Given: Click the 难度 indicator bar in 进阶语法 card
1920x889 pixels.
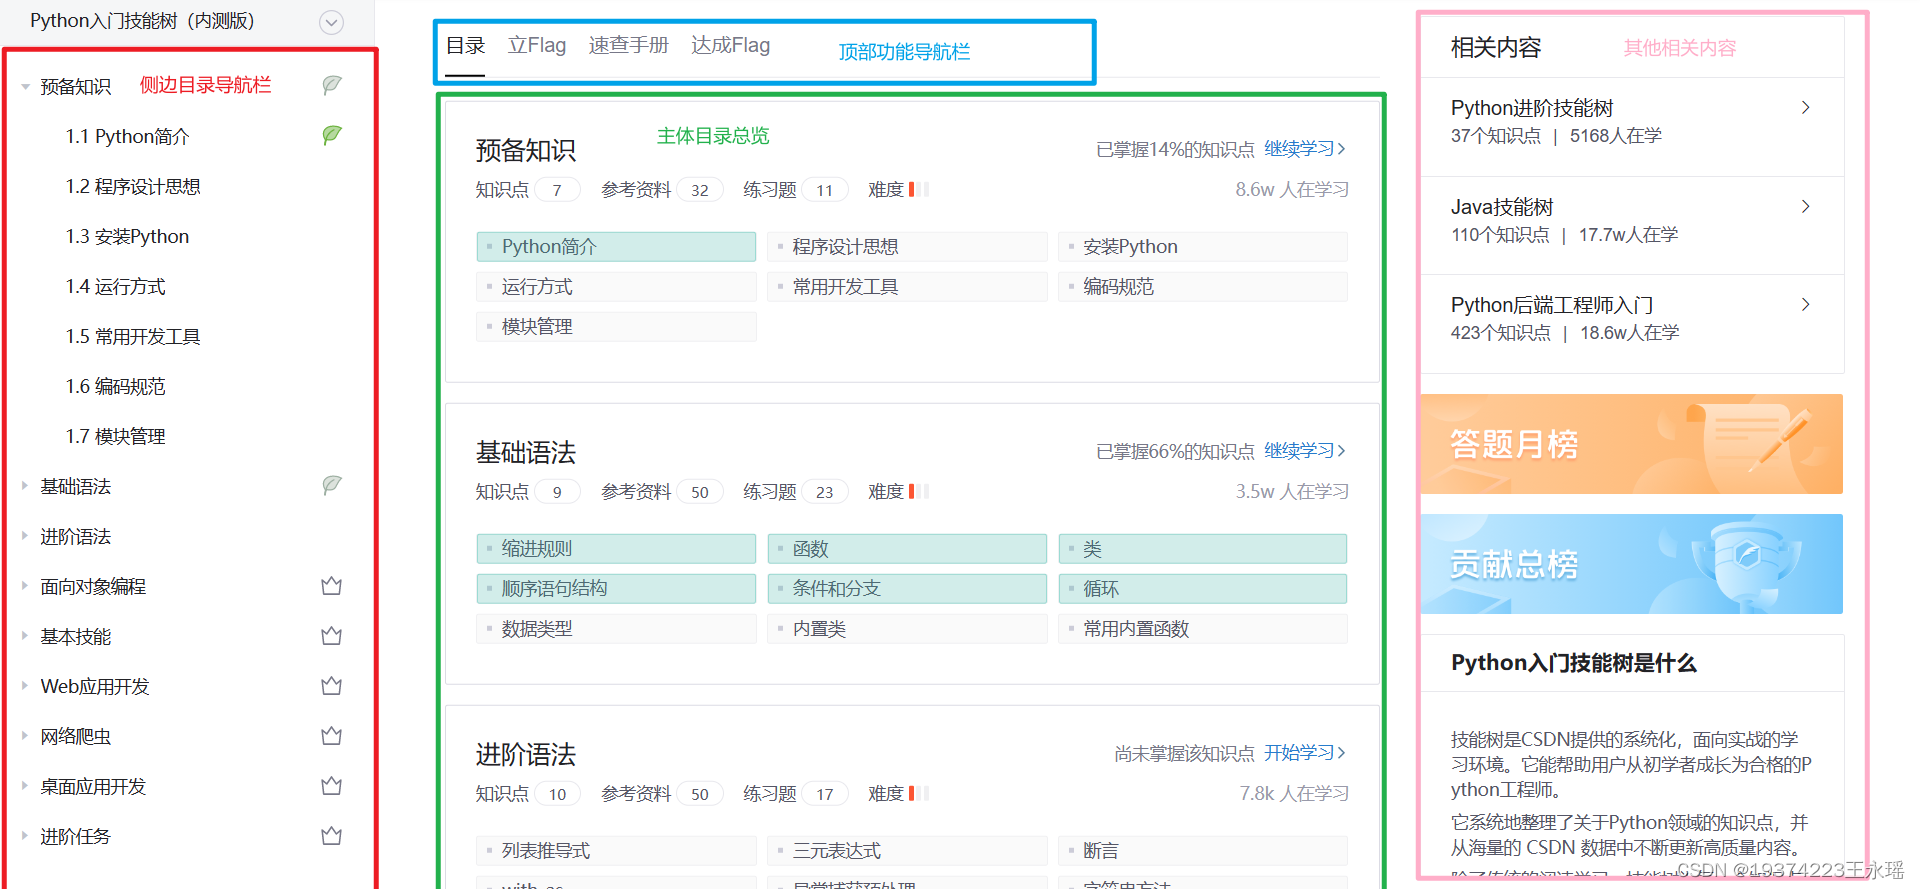Looking at the screenshot, I should (919, 793).
